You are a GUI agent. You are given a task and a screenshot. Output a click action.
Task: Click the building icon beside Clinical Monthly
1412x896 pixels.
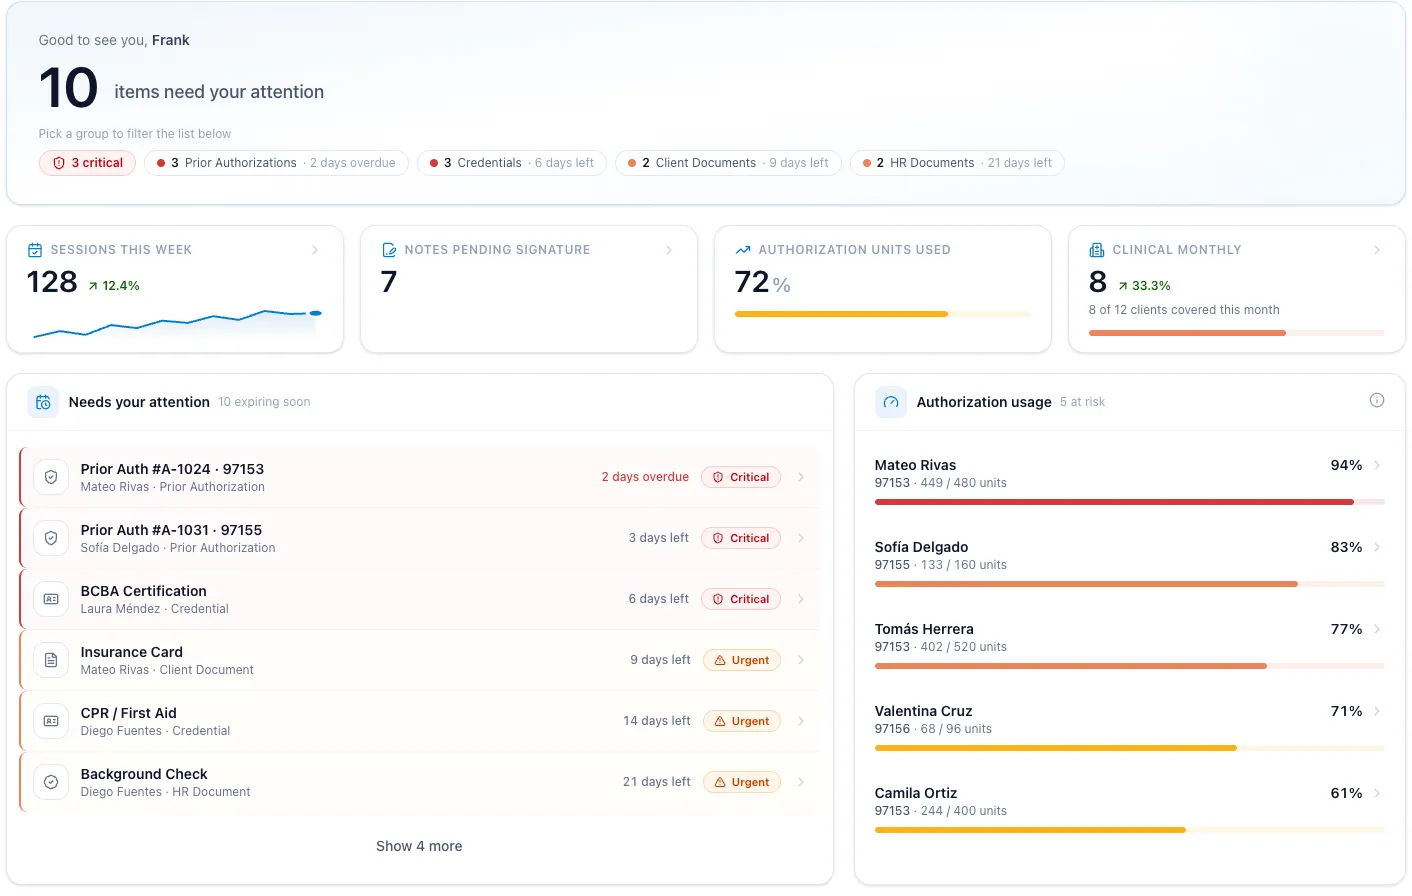point(1097,250)
